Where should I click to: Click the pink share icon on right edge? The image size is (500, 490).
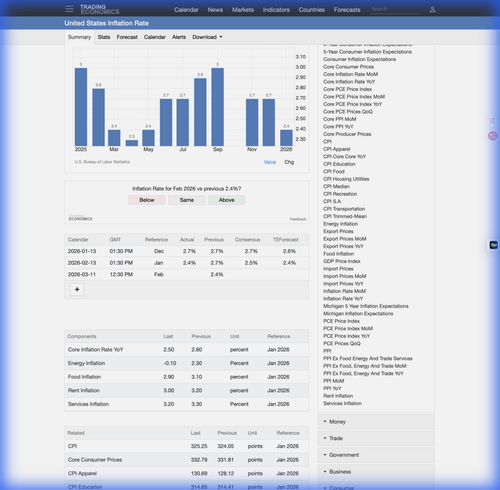[492, 121]
